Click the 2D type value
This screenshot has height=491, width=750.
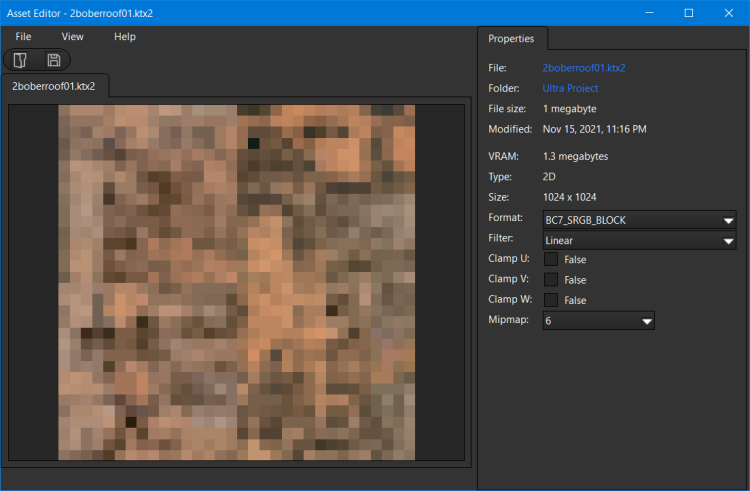(549, 177)
